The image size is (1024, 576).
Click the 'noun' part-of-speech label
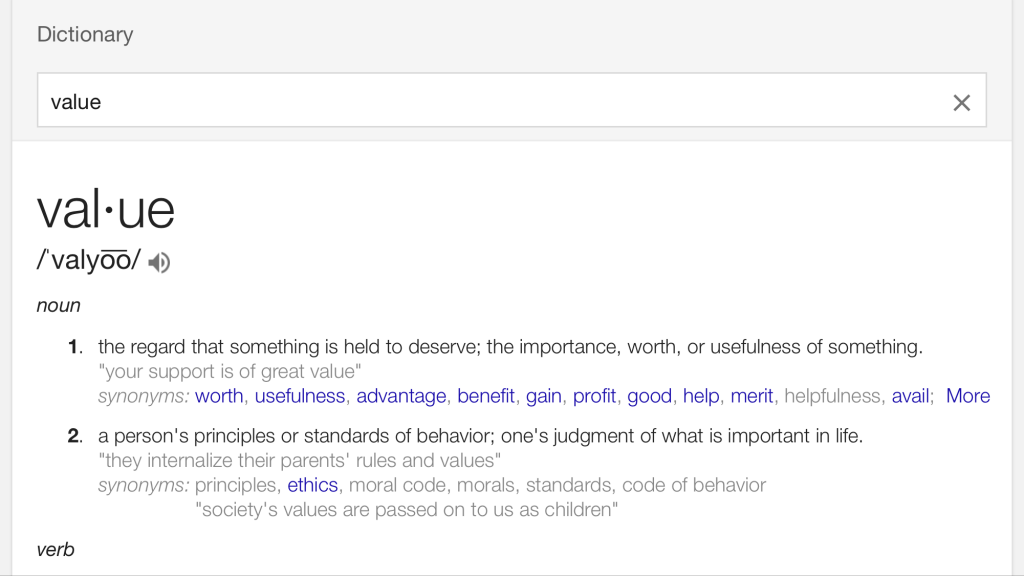click(x=58, y=306)
